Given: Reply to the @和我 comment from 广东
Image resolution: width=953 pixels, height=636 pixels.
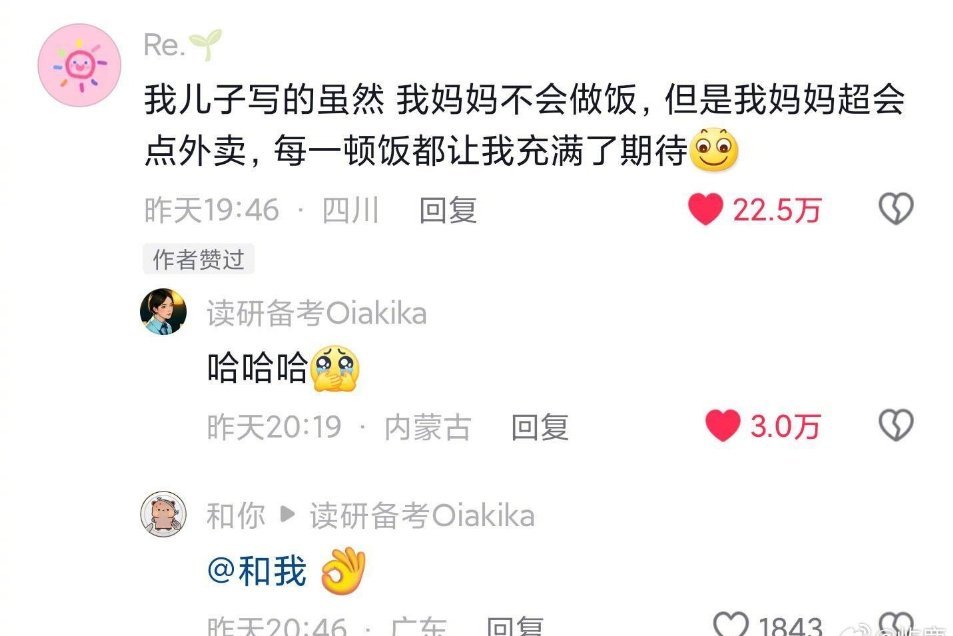Looking at the screenshot, I should tap(515, 626).
